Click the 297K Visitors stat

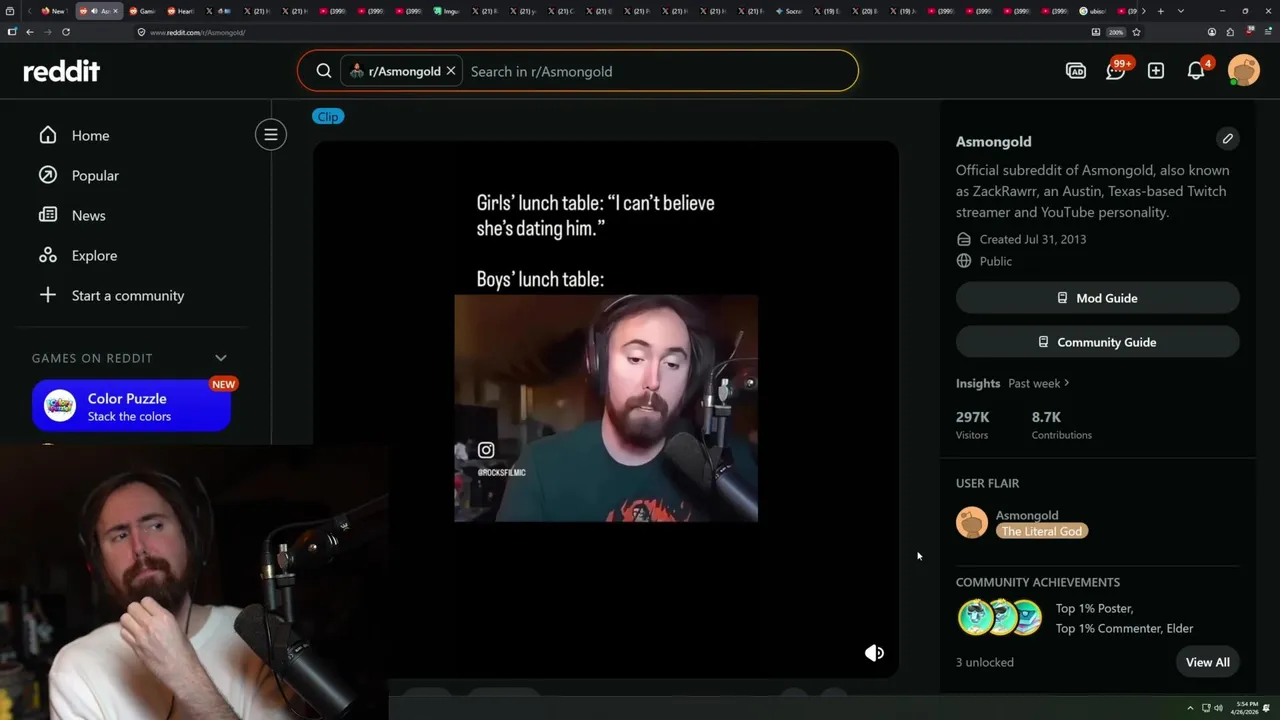[x=973, y=425]
